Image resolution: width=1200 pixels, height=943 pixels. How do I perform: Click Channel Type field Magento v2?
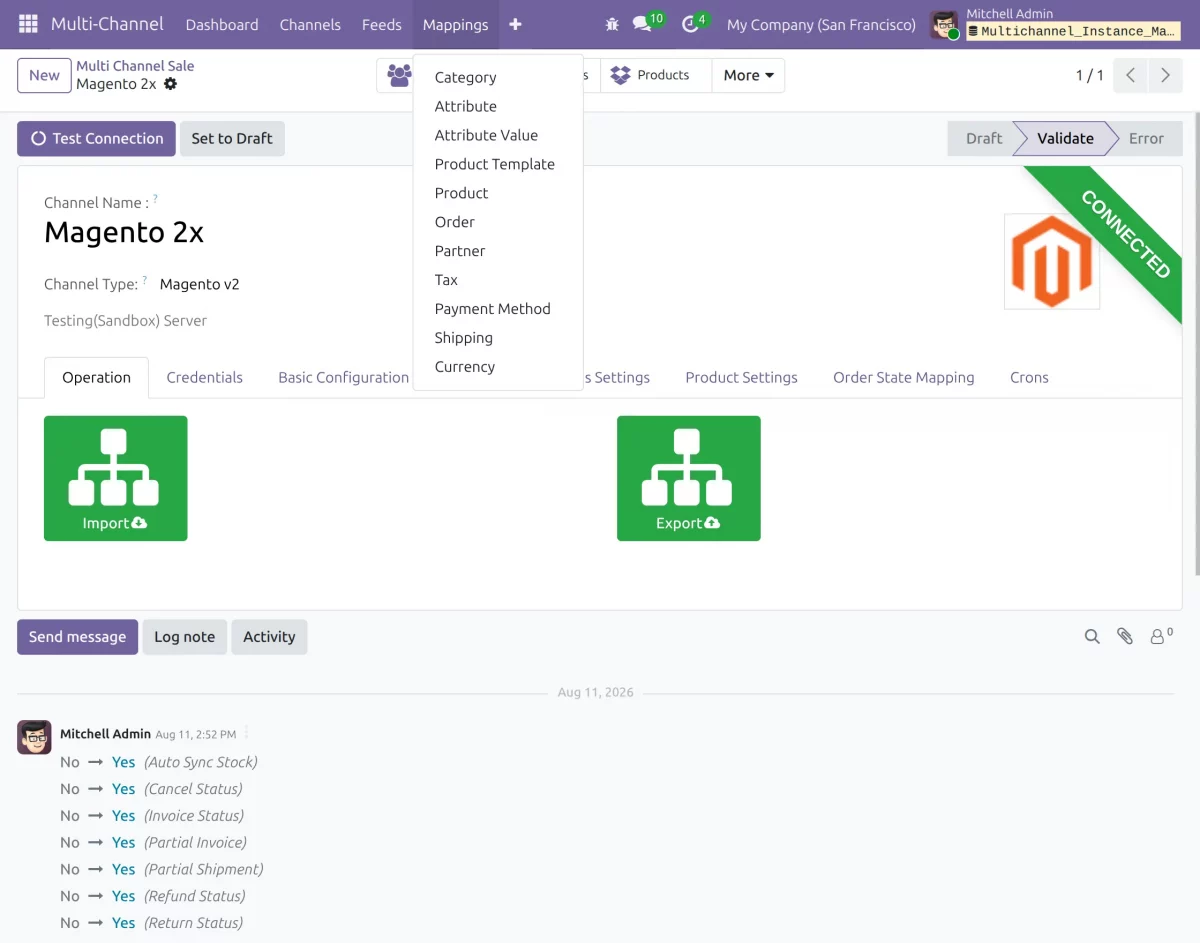click(200, 284)
